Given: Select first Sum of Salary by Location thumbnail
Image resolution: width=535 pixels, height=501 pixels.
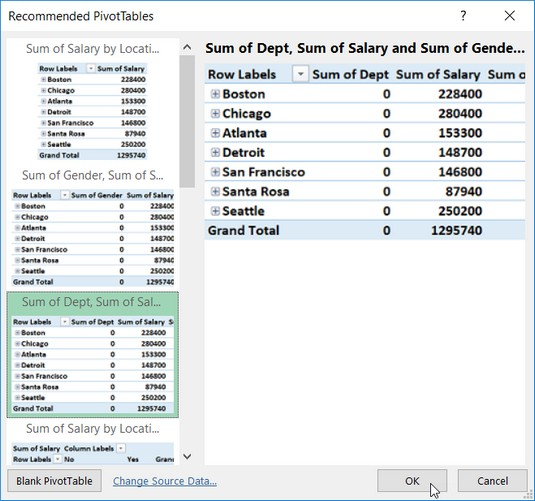Looking at the screenshot, I should point(92,102).
